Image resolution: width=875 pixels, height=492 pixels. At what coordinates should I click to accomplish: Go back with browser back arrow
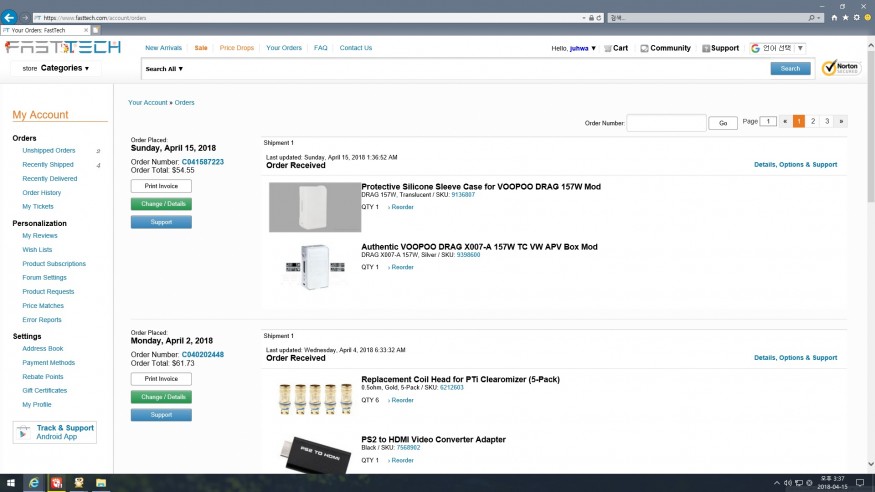coord(10,17)
